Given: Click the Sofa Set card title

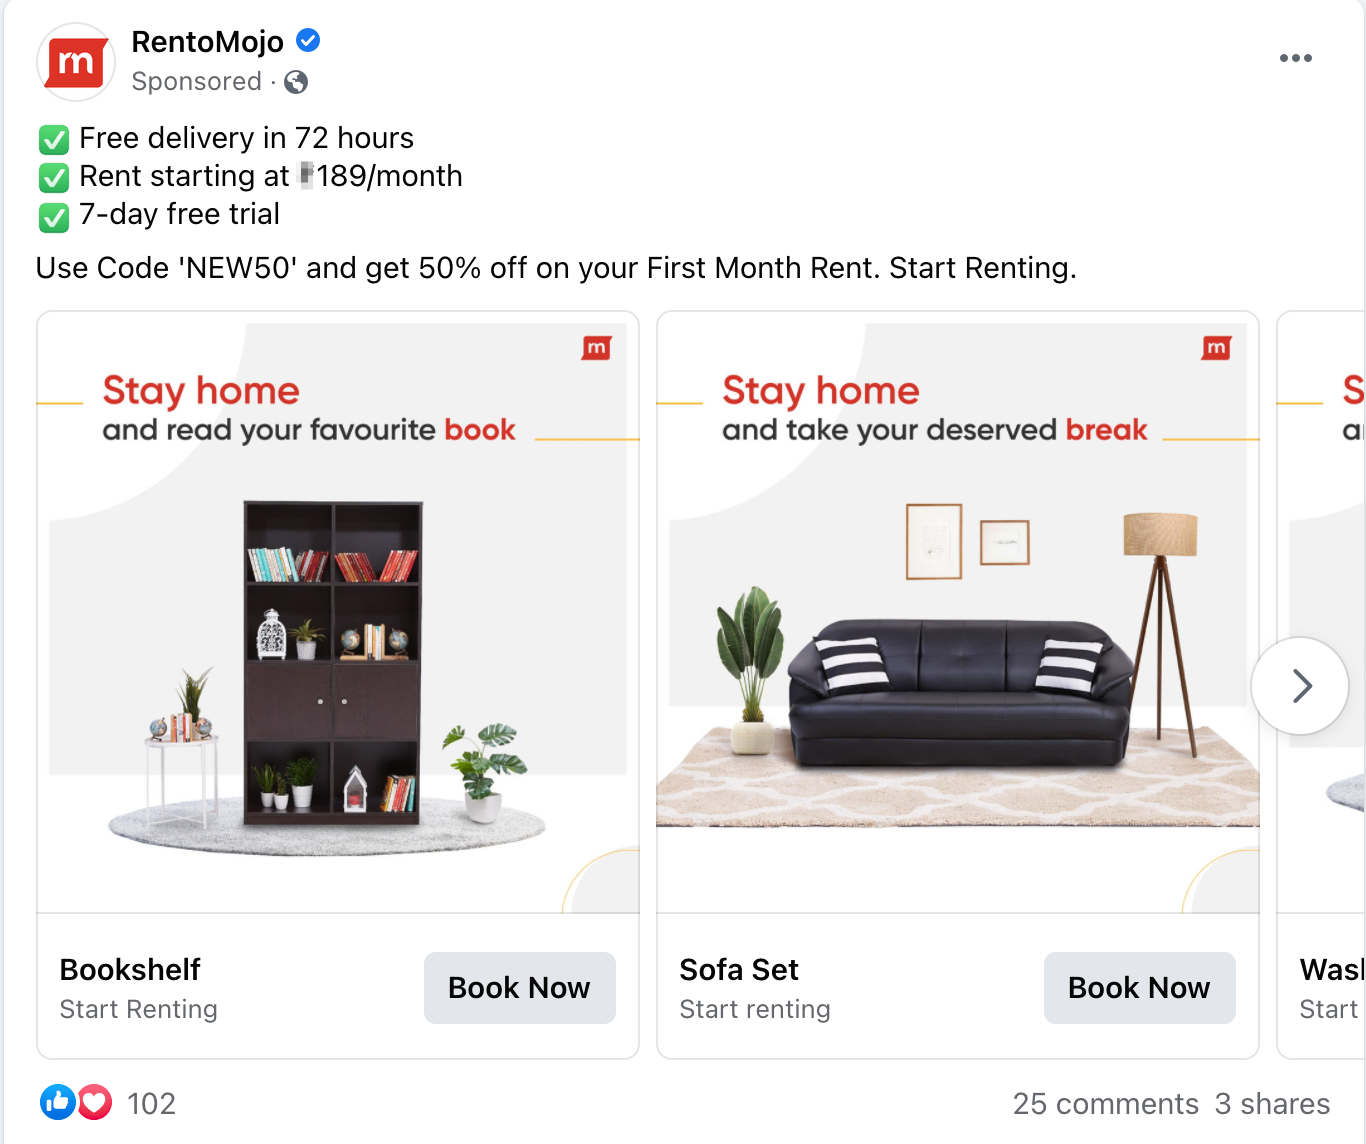Looking at the screenshot, I should click(739, 969).
